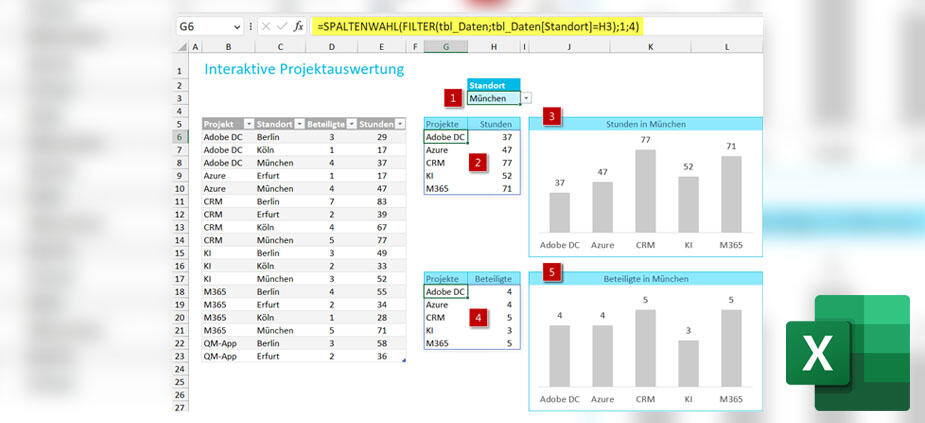Open the Stunden column filter dropdown
The width and height of the screenshot is (925, 423).
point(400,123)
